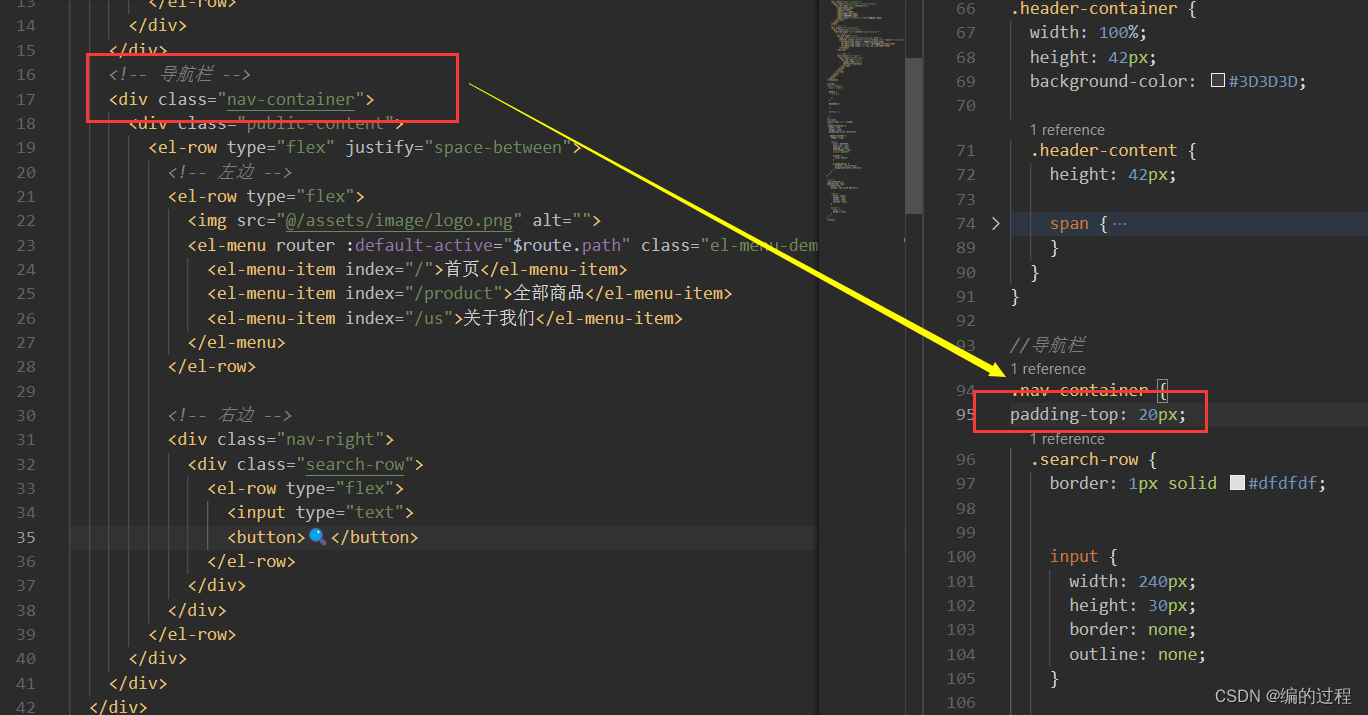
Task: Click the .header-content selector
Action: 1104,150
